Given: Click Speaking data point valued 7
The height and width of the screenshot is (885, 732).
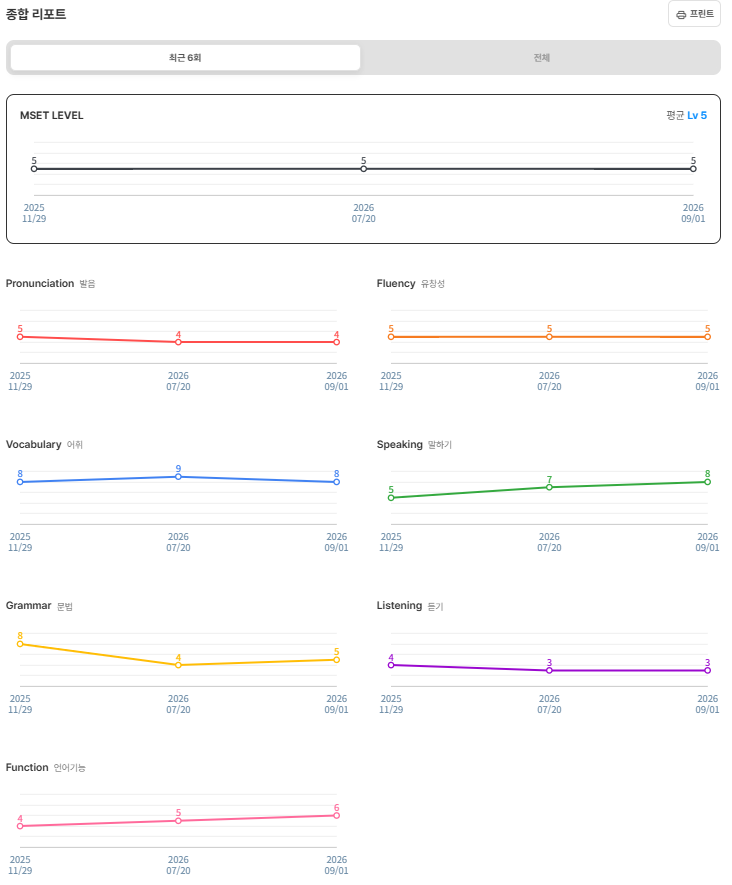Looking at the screenshot, I should 549,487.
